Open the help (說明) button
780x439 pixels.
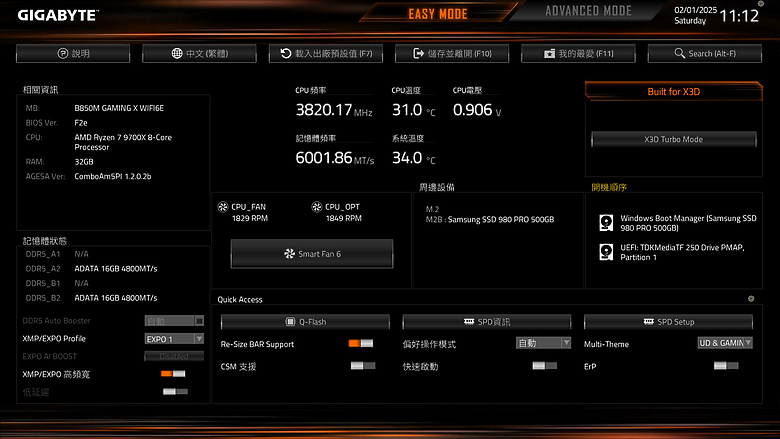point(73,53)
